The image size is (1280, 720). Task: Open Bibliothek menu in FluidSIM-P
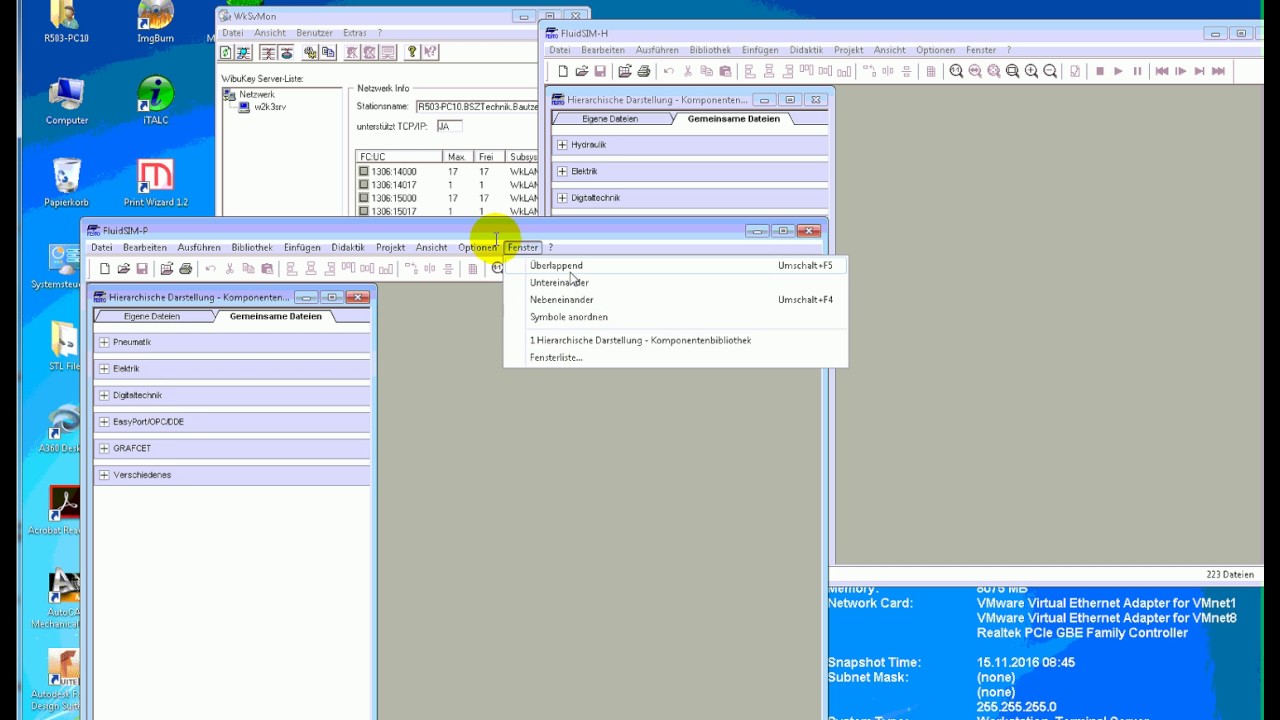252,247
